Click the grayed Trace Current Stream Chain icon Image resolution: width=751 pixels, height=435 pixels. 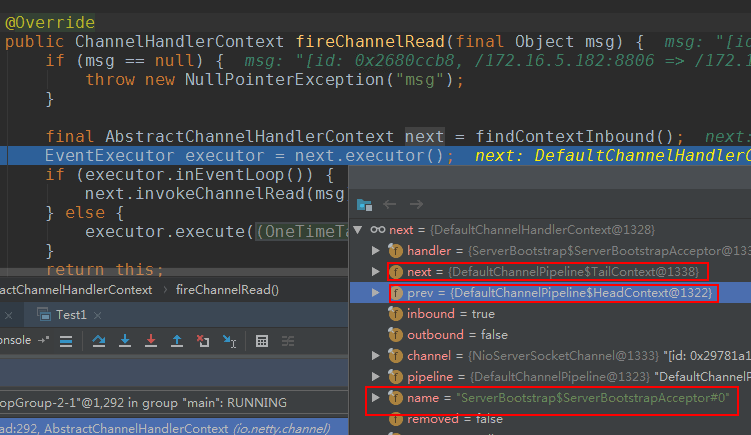(288, 341)
